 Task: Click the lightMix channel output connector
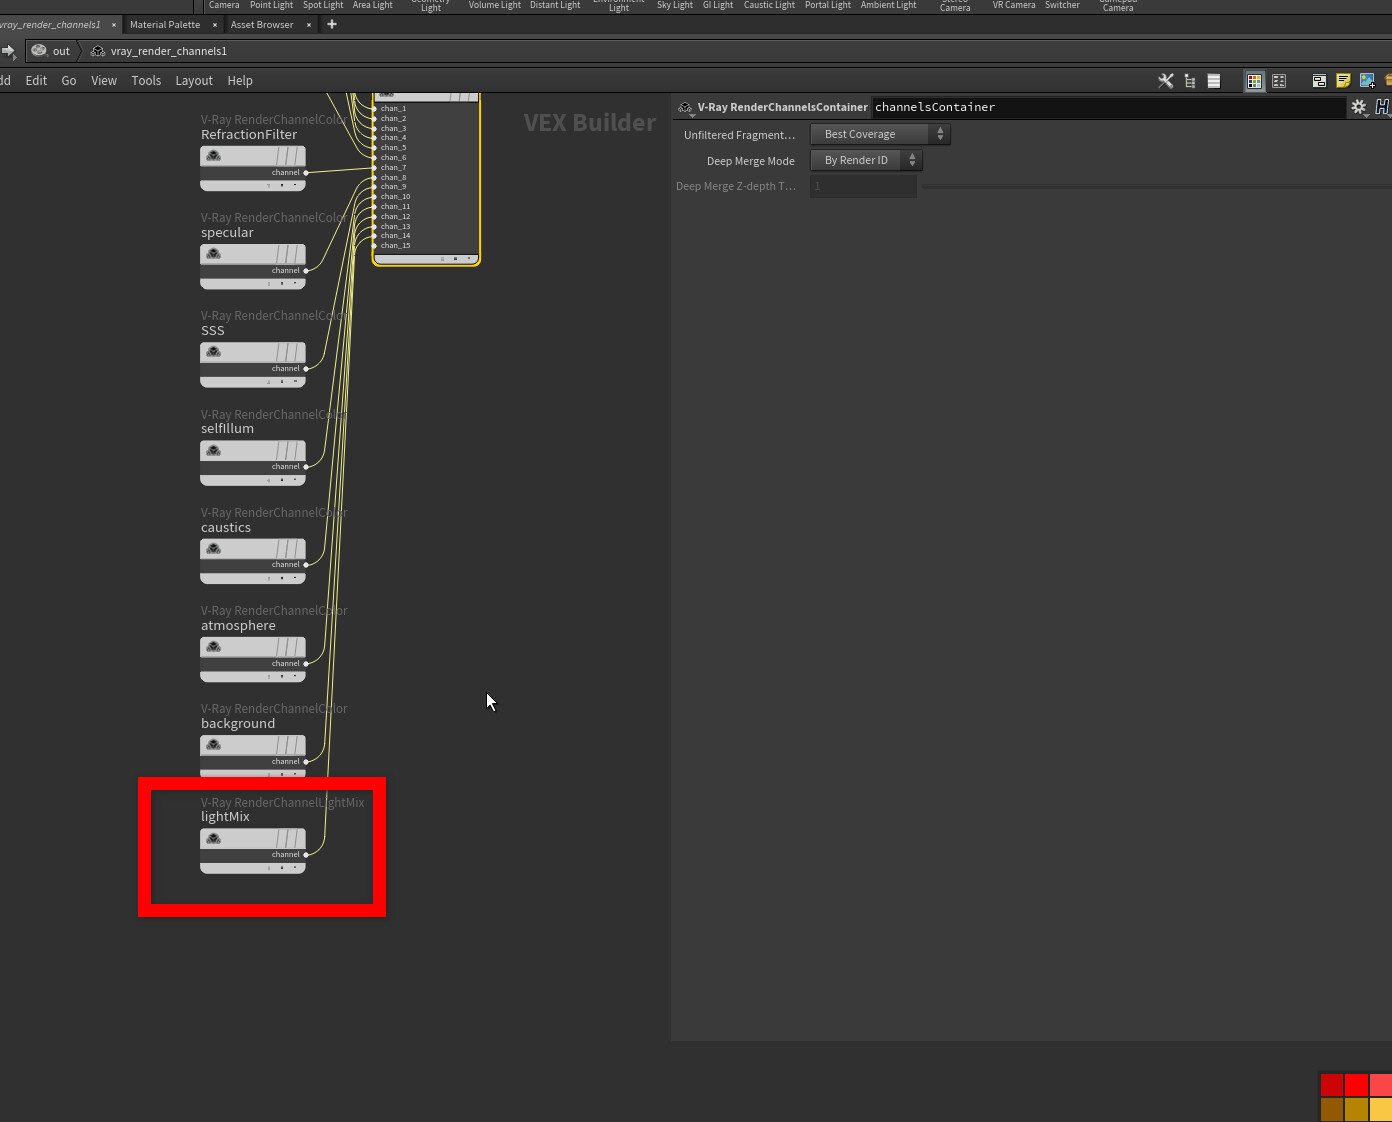(306, 855)
